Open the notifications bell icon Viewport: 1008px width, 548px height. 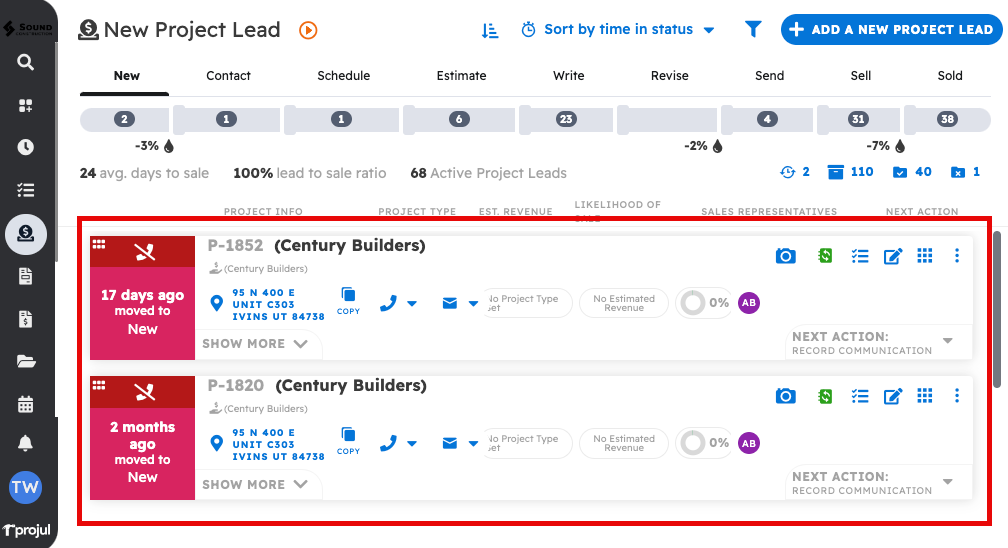pos(26,443)
